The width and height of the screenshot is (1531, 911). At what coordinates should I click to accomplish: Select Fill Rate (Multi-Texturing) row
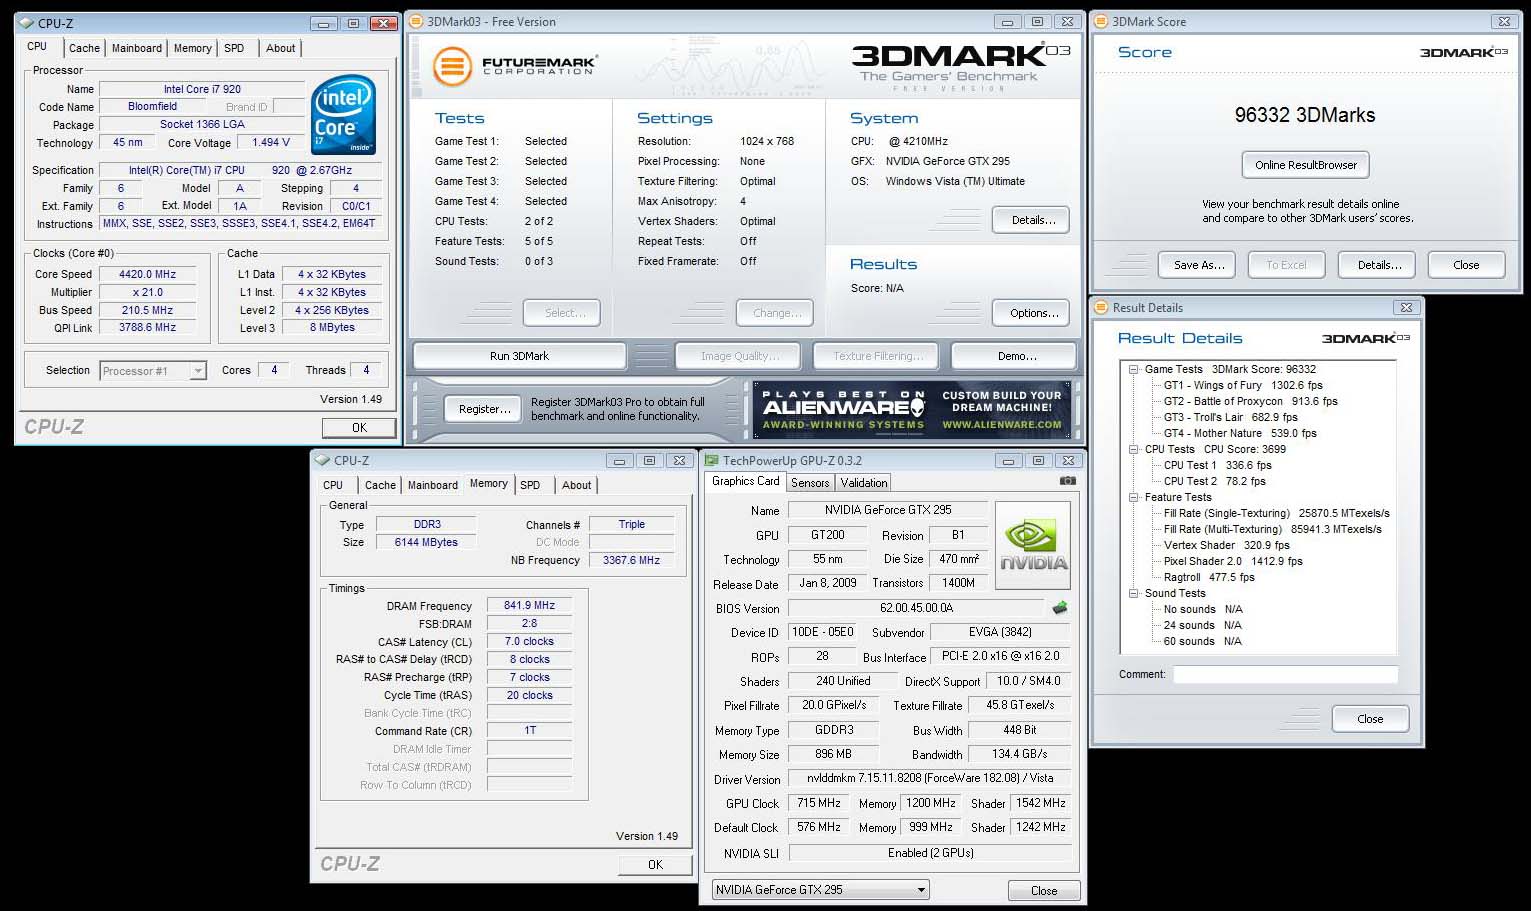[x=1272, y=529]
